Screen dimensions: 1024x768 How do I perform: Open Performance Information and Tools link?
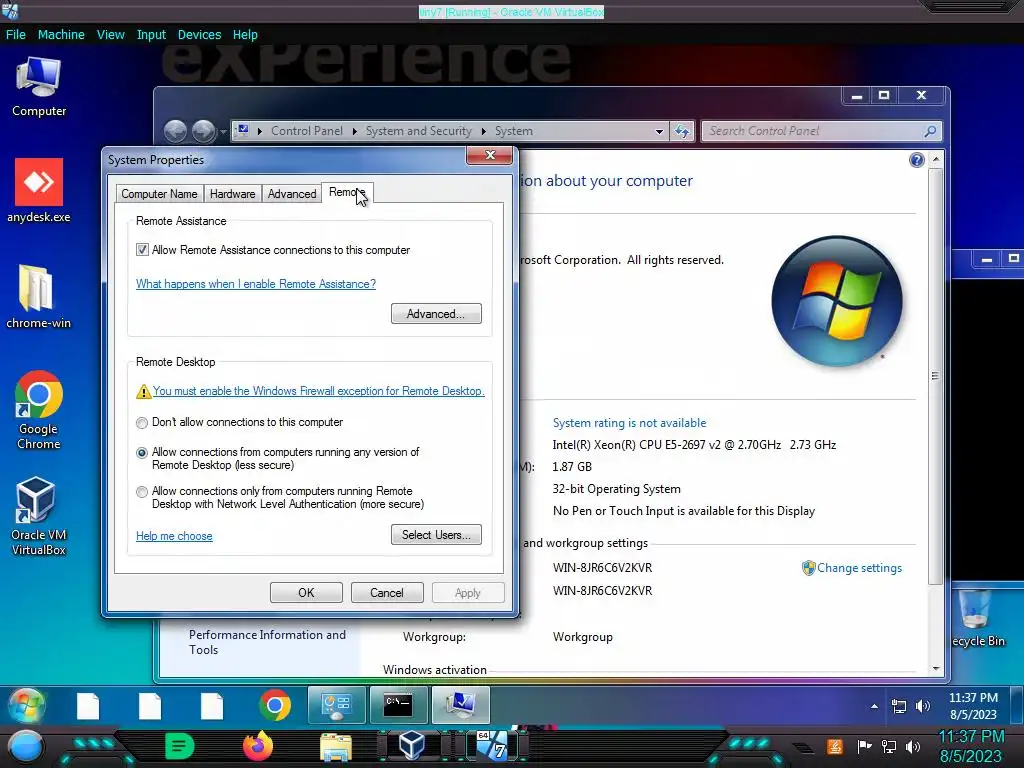point(267,642)
